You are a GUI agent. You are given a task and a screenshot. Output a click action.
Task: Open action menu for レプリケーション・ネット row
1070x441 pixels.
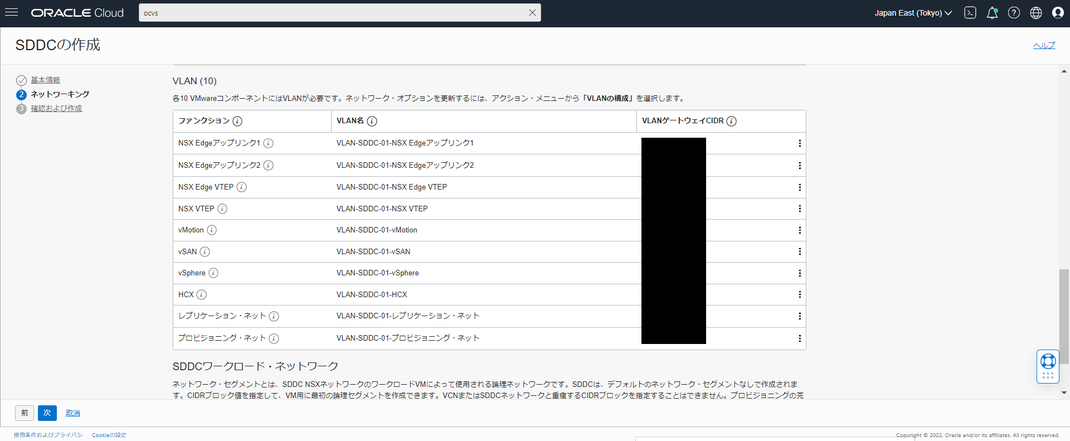pos(799,317)
